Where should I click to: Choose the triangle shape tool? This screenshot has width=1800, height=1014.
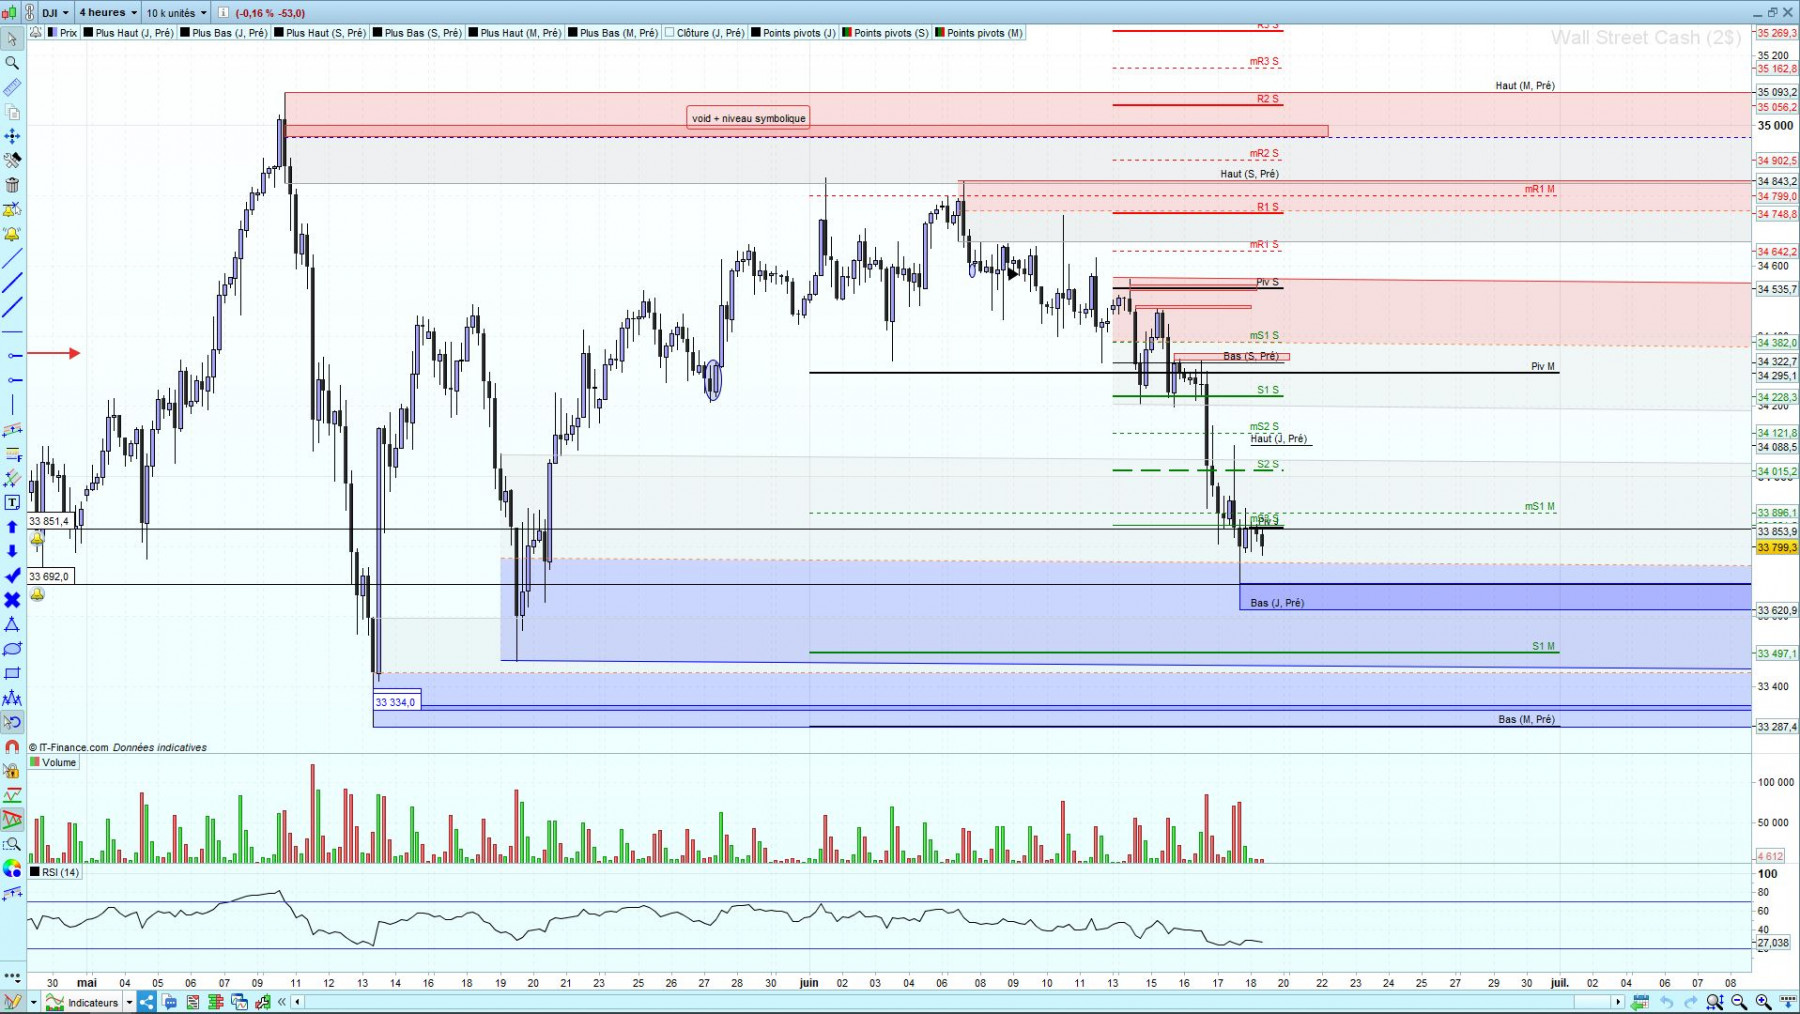12,624
